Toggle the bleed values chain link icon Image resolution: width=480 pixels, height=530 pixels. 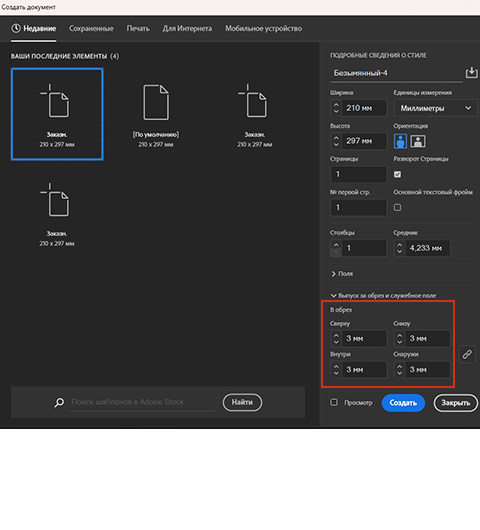point(467,354)
